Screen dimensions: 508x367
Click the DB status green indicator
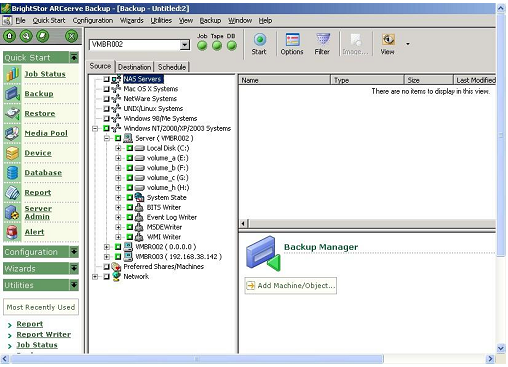[231, 46]
